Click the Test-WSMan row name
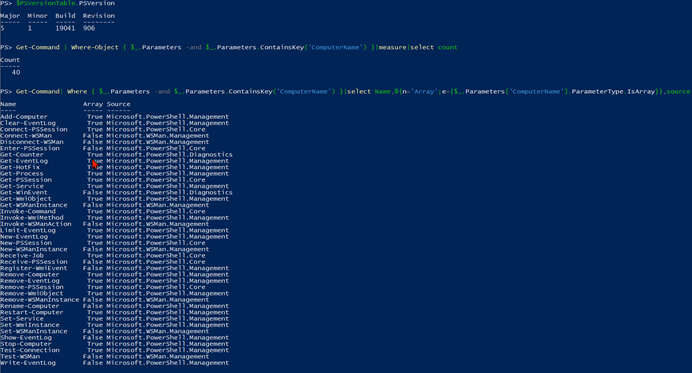This screenshot has width=692, height=373. coord(20,356)
